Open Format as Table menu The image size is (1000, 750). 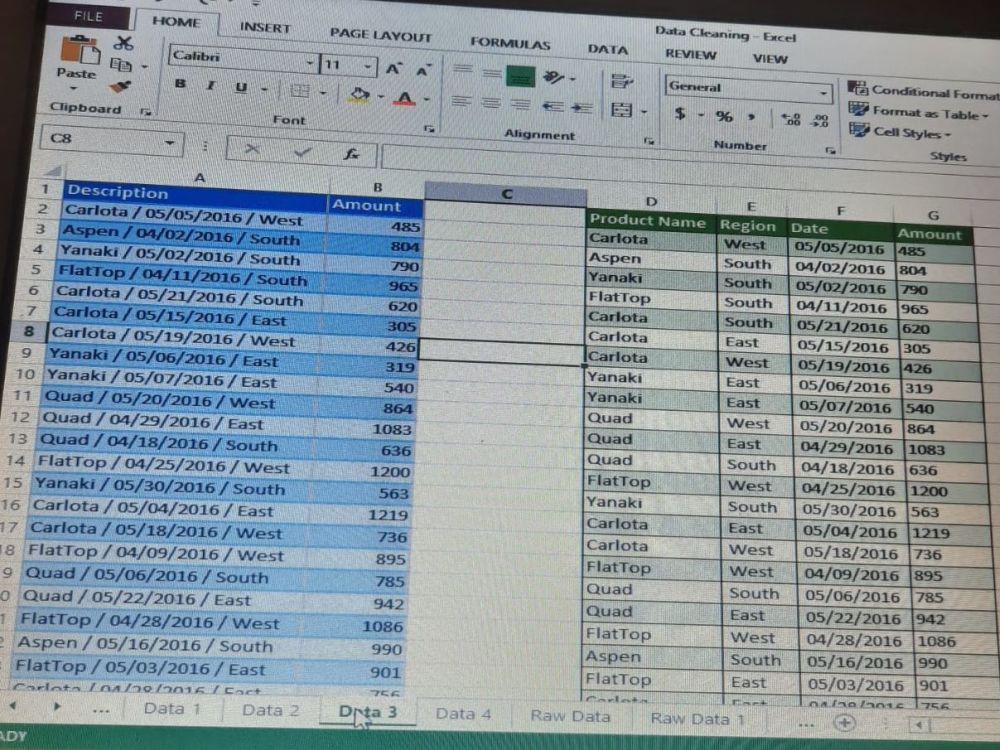[x=919, y=112]
